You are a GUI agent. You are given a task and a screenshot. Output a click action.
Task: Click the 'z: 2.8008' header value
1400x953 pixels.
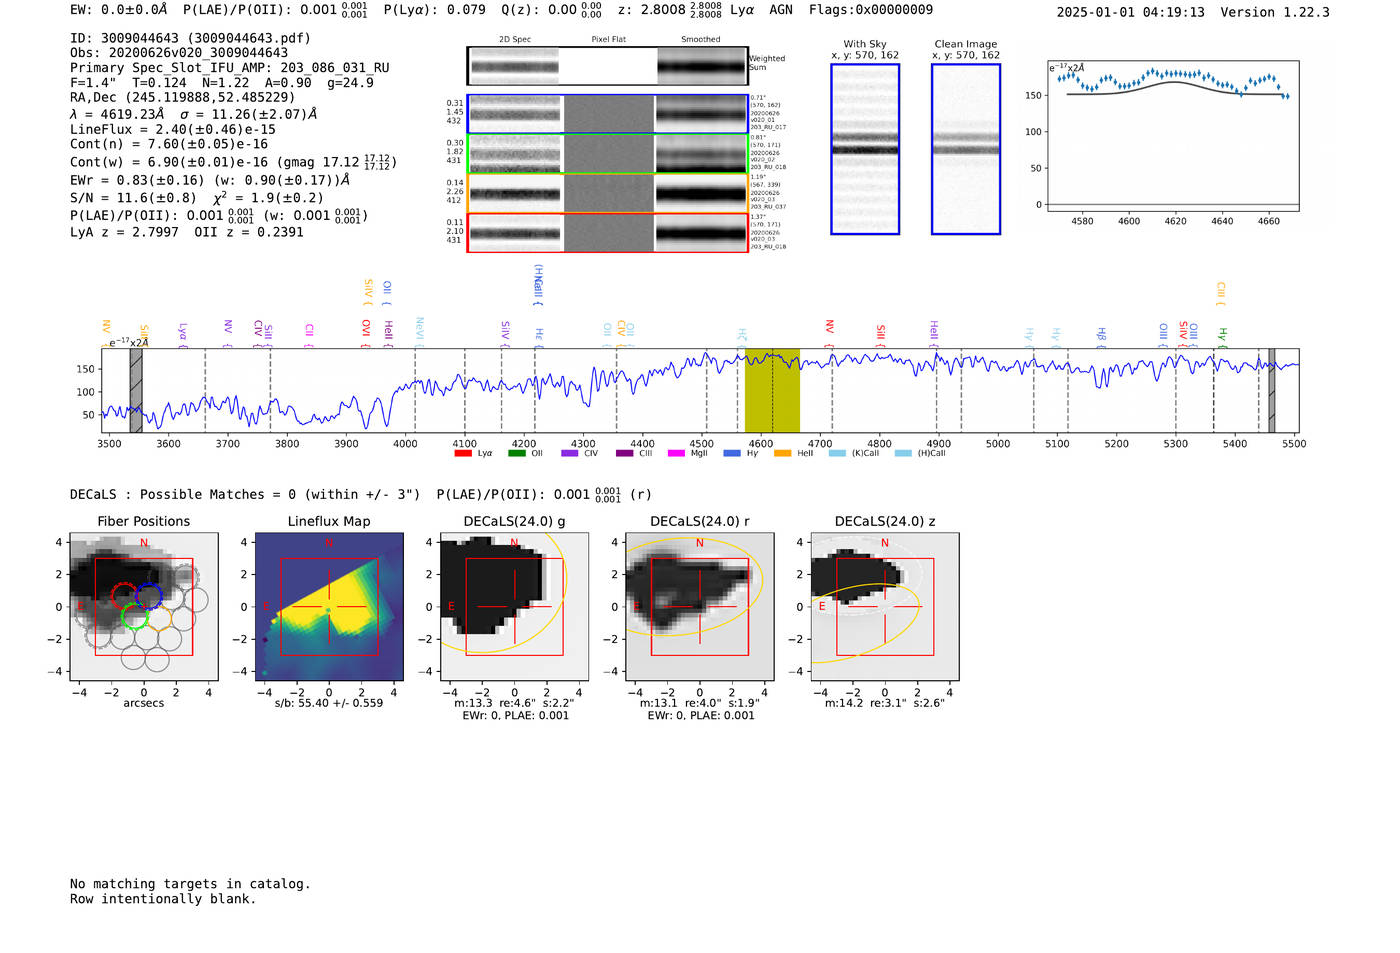pos(652,10)
